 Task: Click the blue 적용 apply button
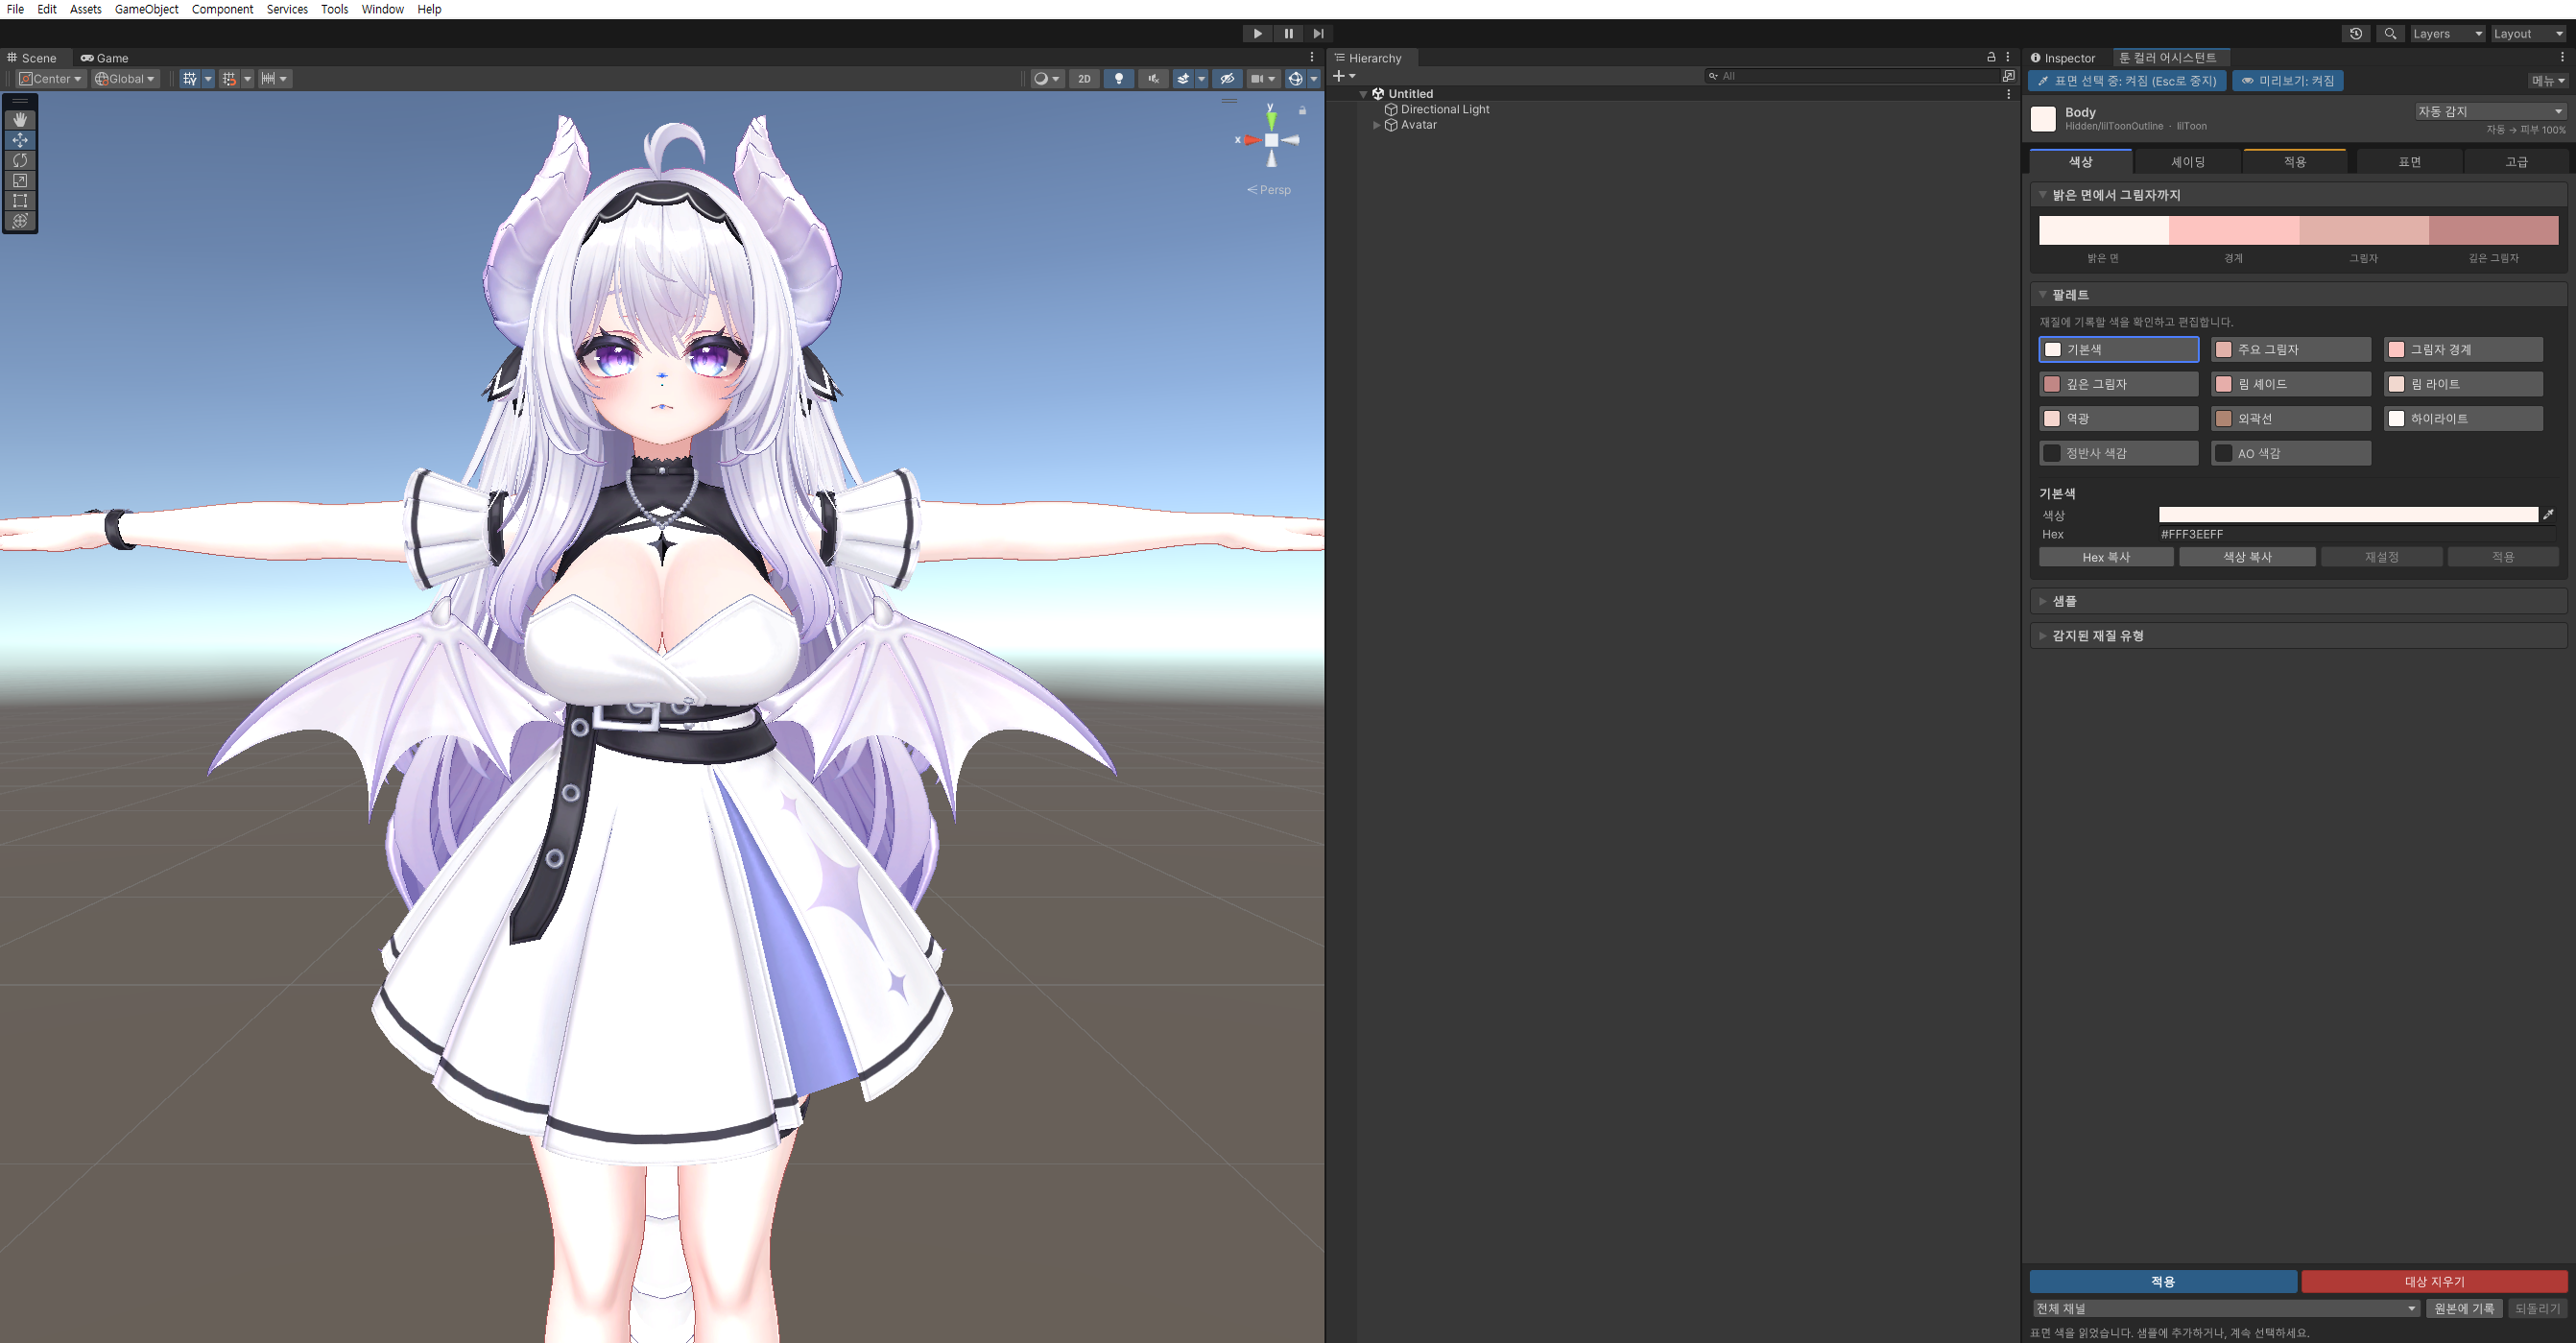pyautogui.click(x=2162, y=1281)
